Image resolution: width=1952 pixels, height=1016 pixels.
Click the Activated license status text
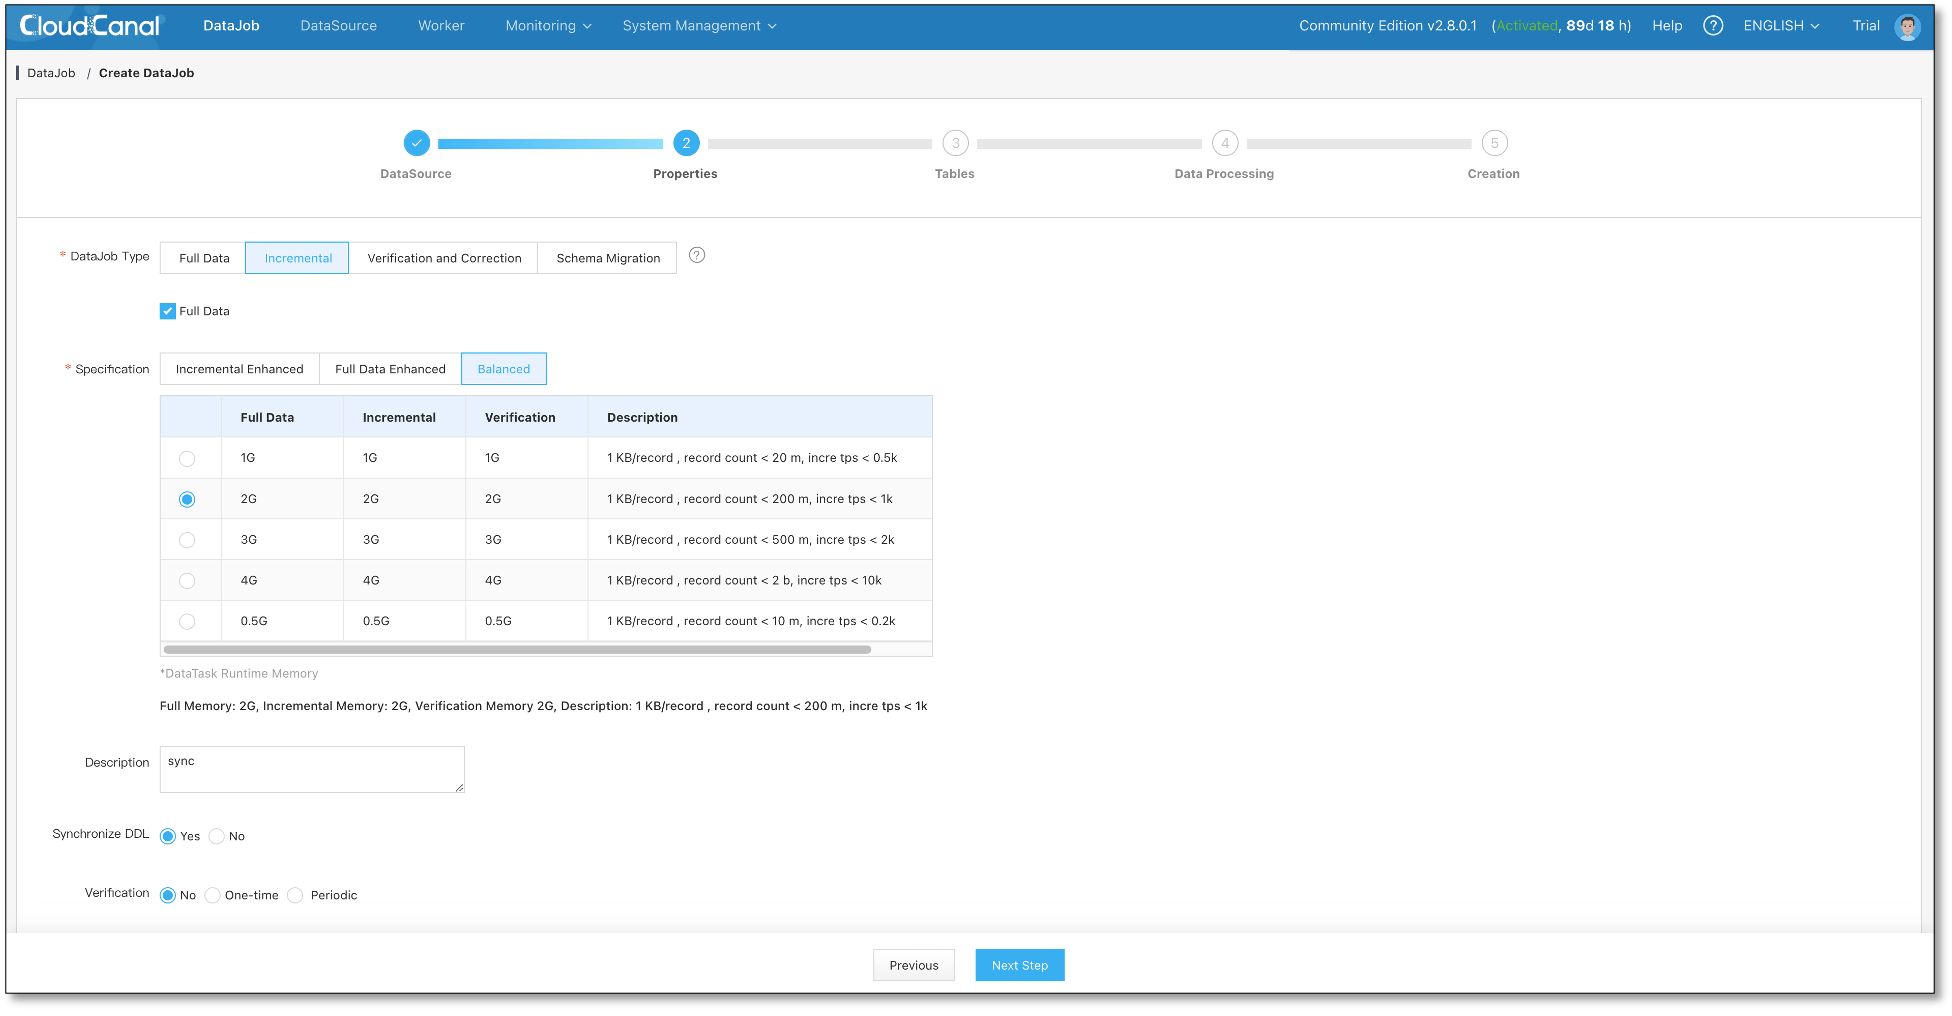[x=1526, y=26]
